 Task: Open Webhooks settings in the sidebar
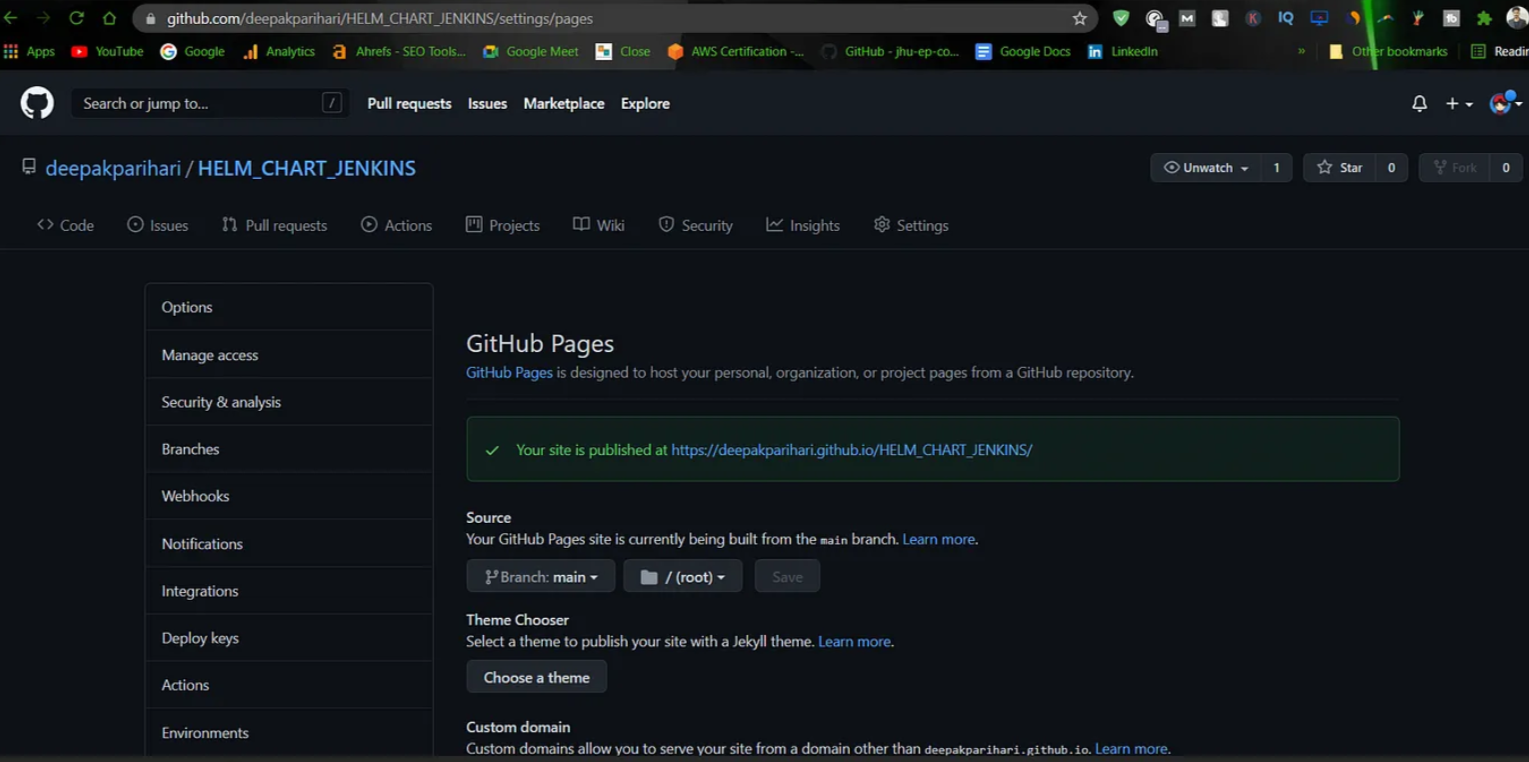coord(289,496)
